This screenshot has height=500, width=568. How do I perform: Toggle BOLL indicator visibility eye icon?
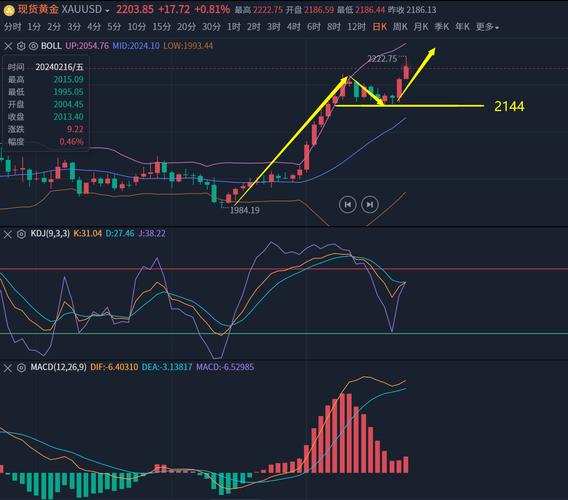[33, 46]
